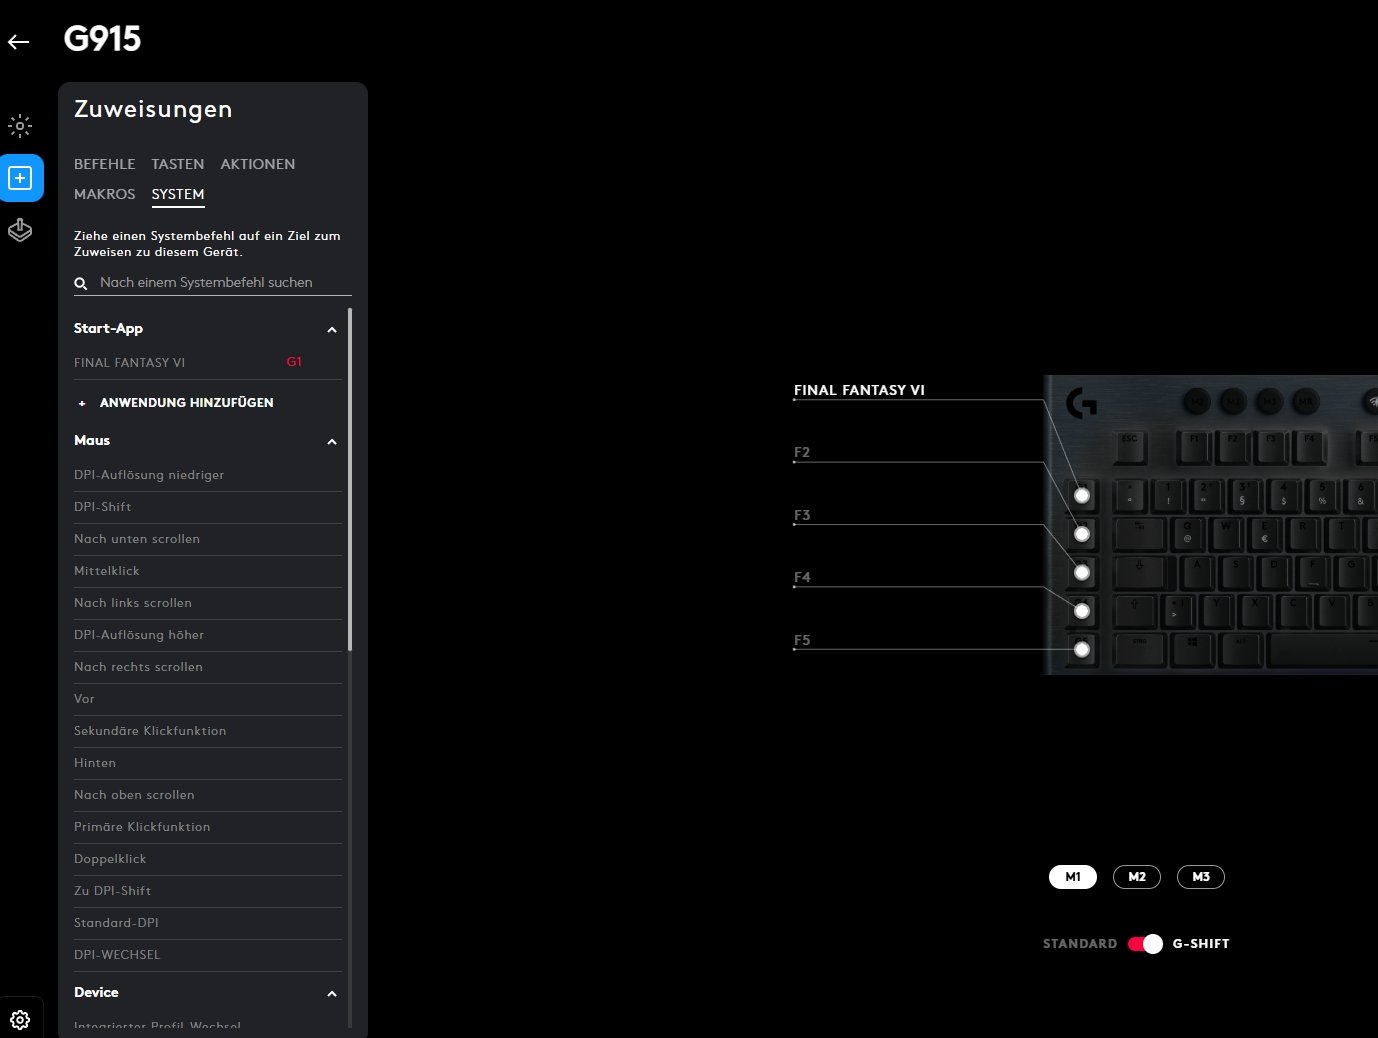Image resolution: width=1378 pixels, height=1038 pixels.
Task: Select the M1 mode button
Action: click(1073, 877)
